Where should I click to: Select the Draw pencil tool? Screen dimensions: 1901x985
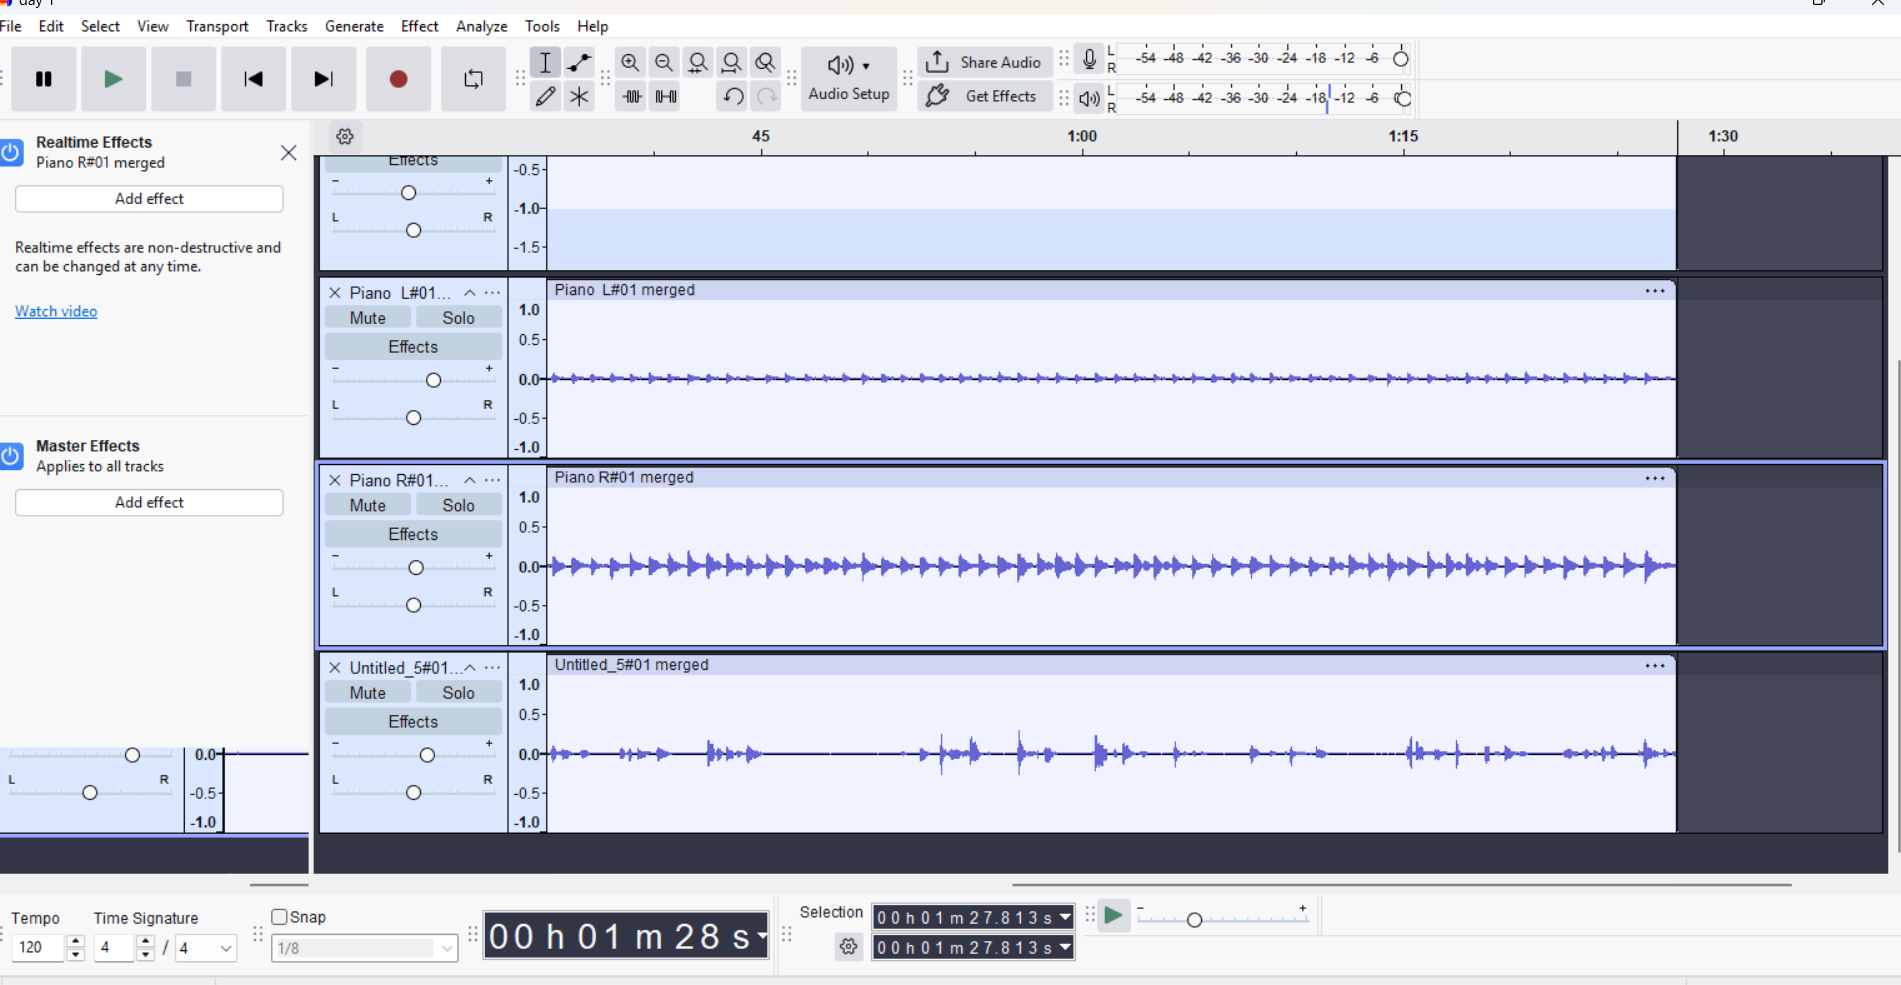click(545, 97)
